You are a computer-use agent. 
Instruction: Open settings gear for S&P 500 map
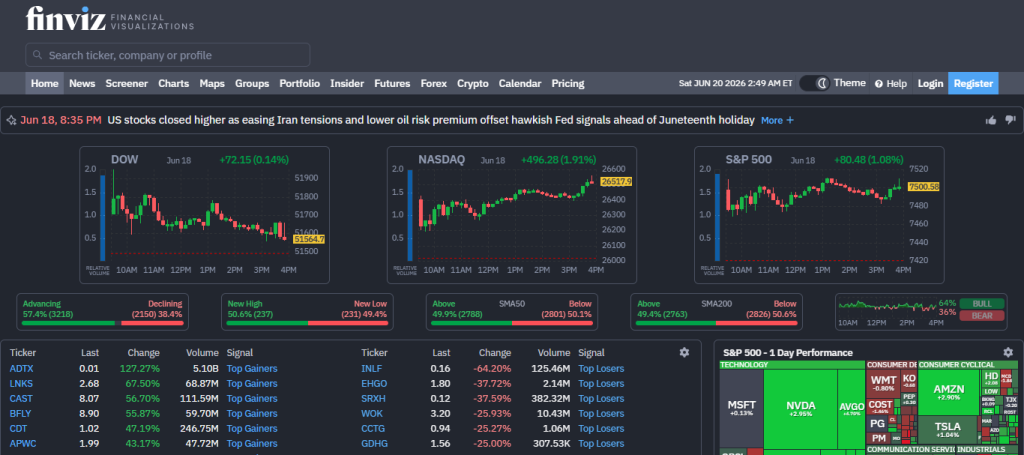point(1008,352)
